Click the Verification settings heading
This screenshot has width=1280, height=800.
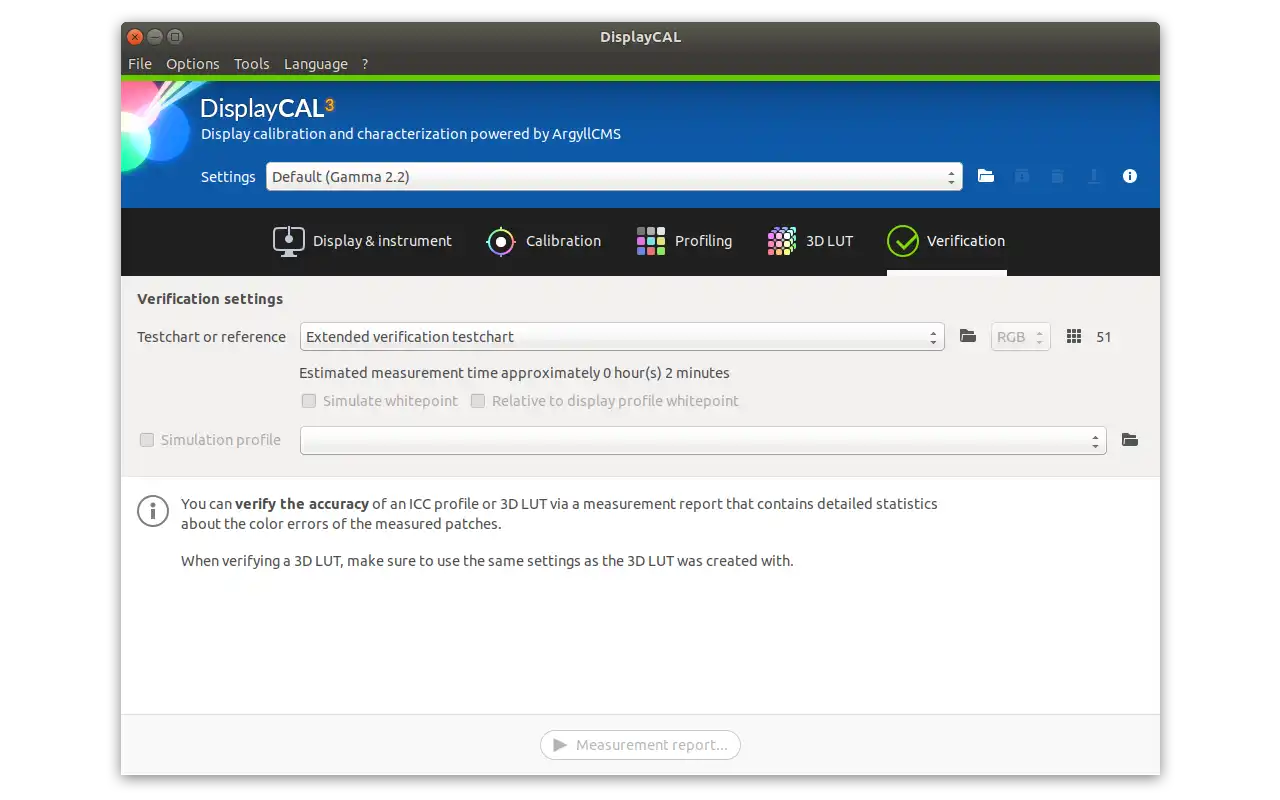click(210, 299)
